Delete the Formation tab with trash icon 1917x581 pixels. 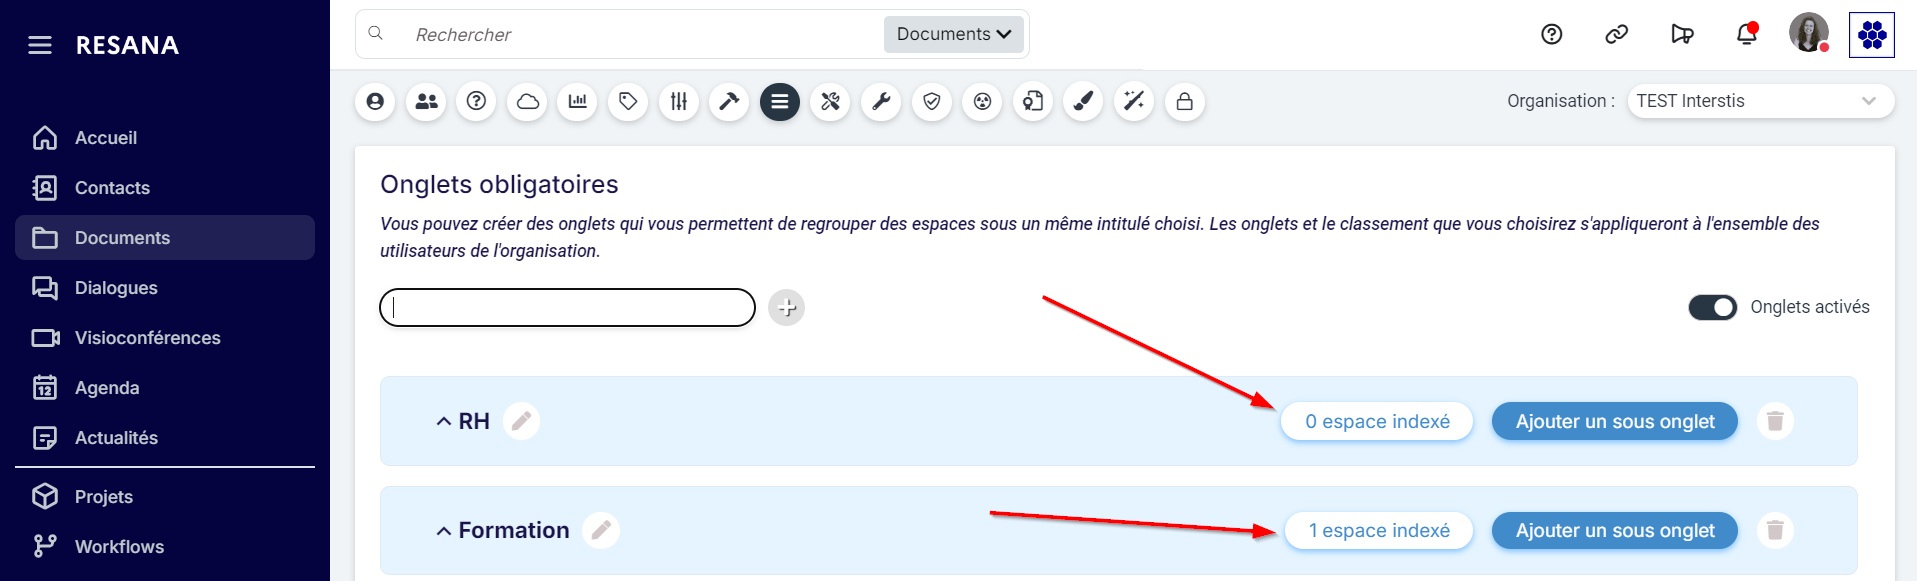(x=1775, y=530)
